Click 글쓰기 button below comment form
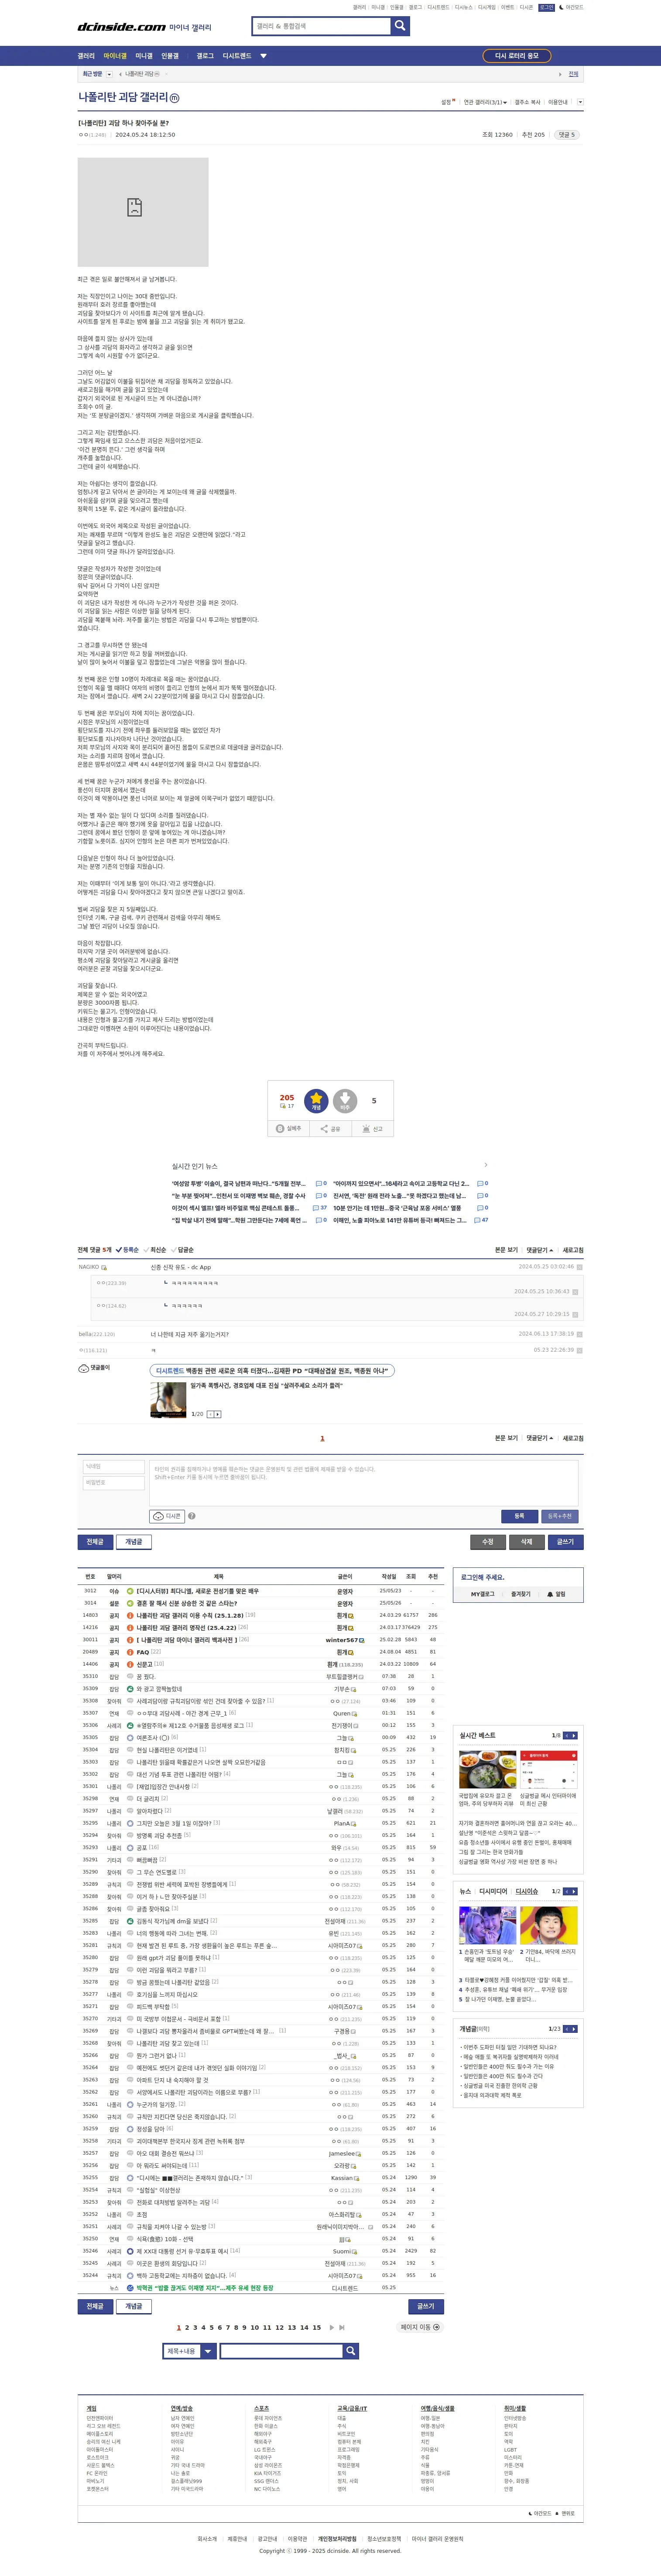The width and height of the screenshot is (661, 2576). (565, 1542)
